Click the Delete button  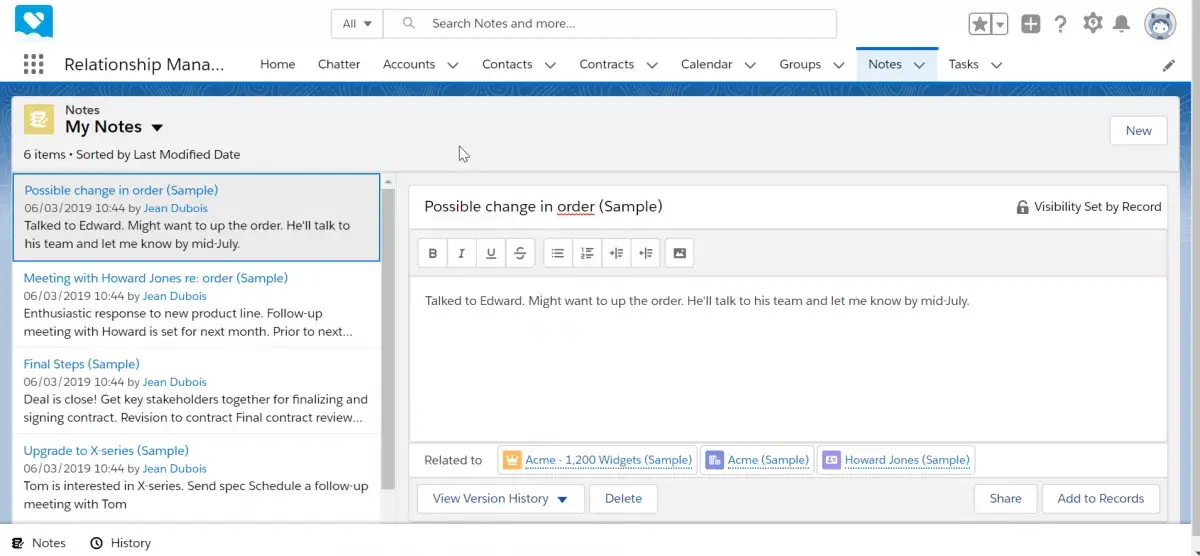(623, 499)
